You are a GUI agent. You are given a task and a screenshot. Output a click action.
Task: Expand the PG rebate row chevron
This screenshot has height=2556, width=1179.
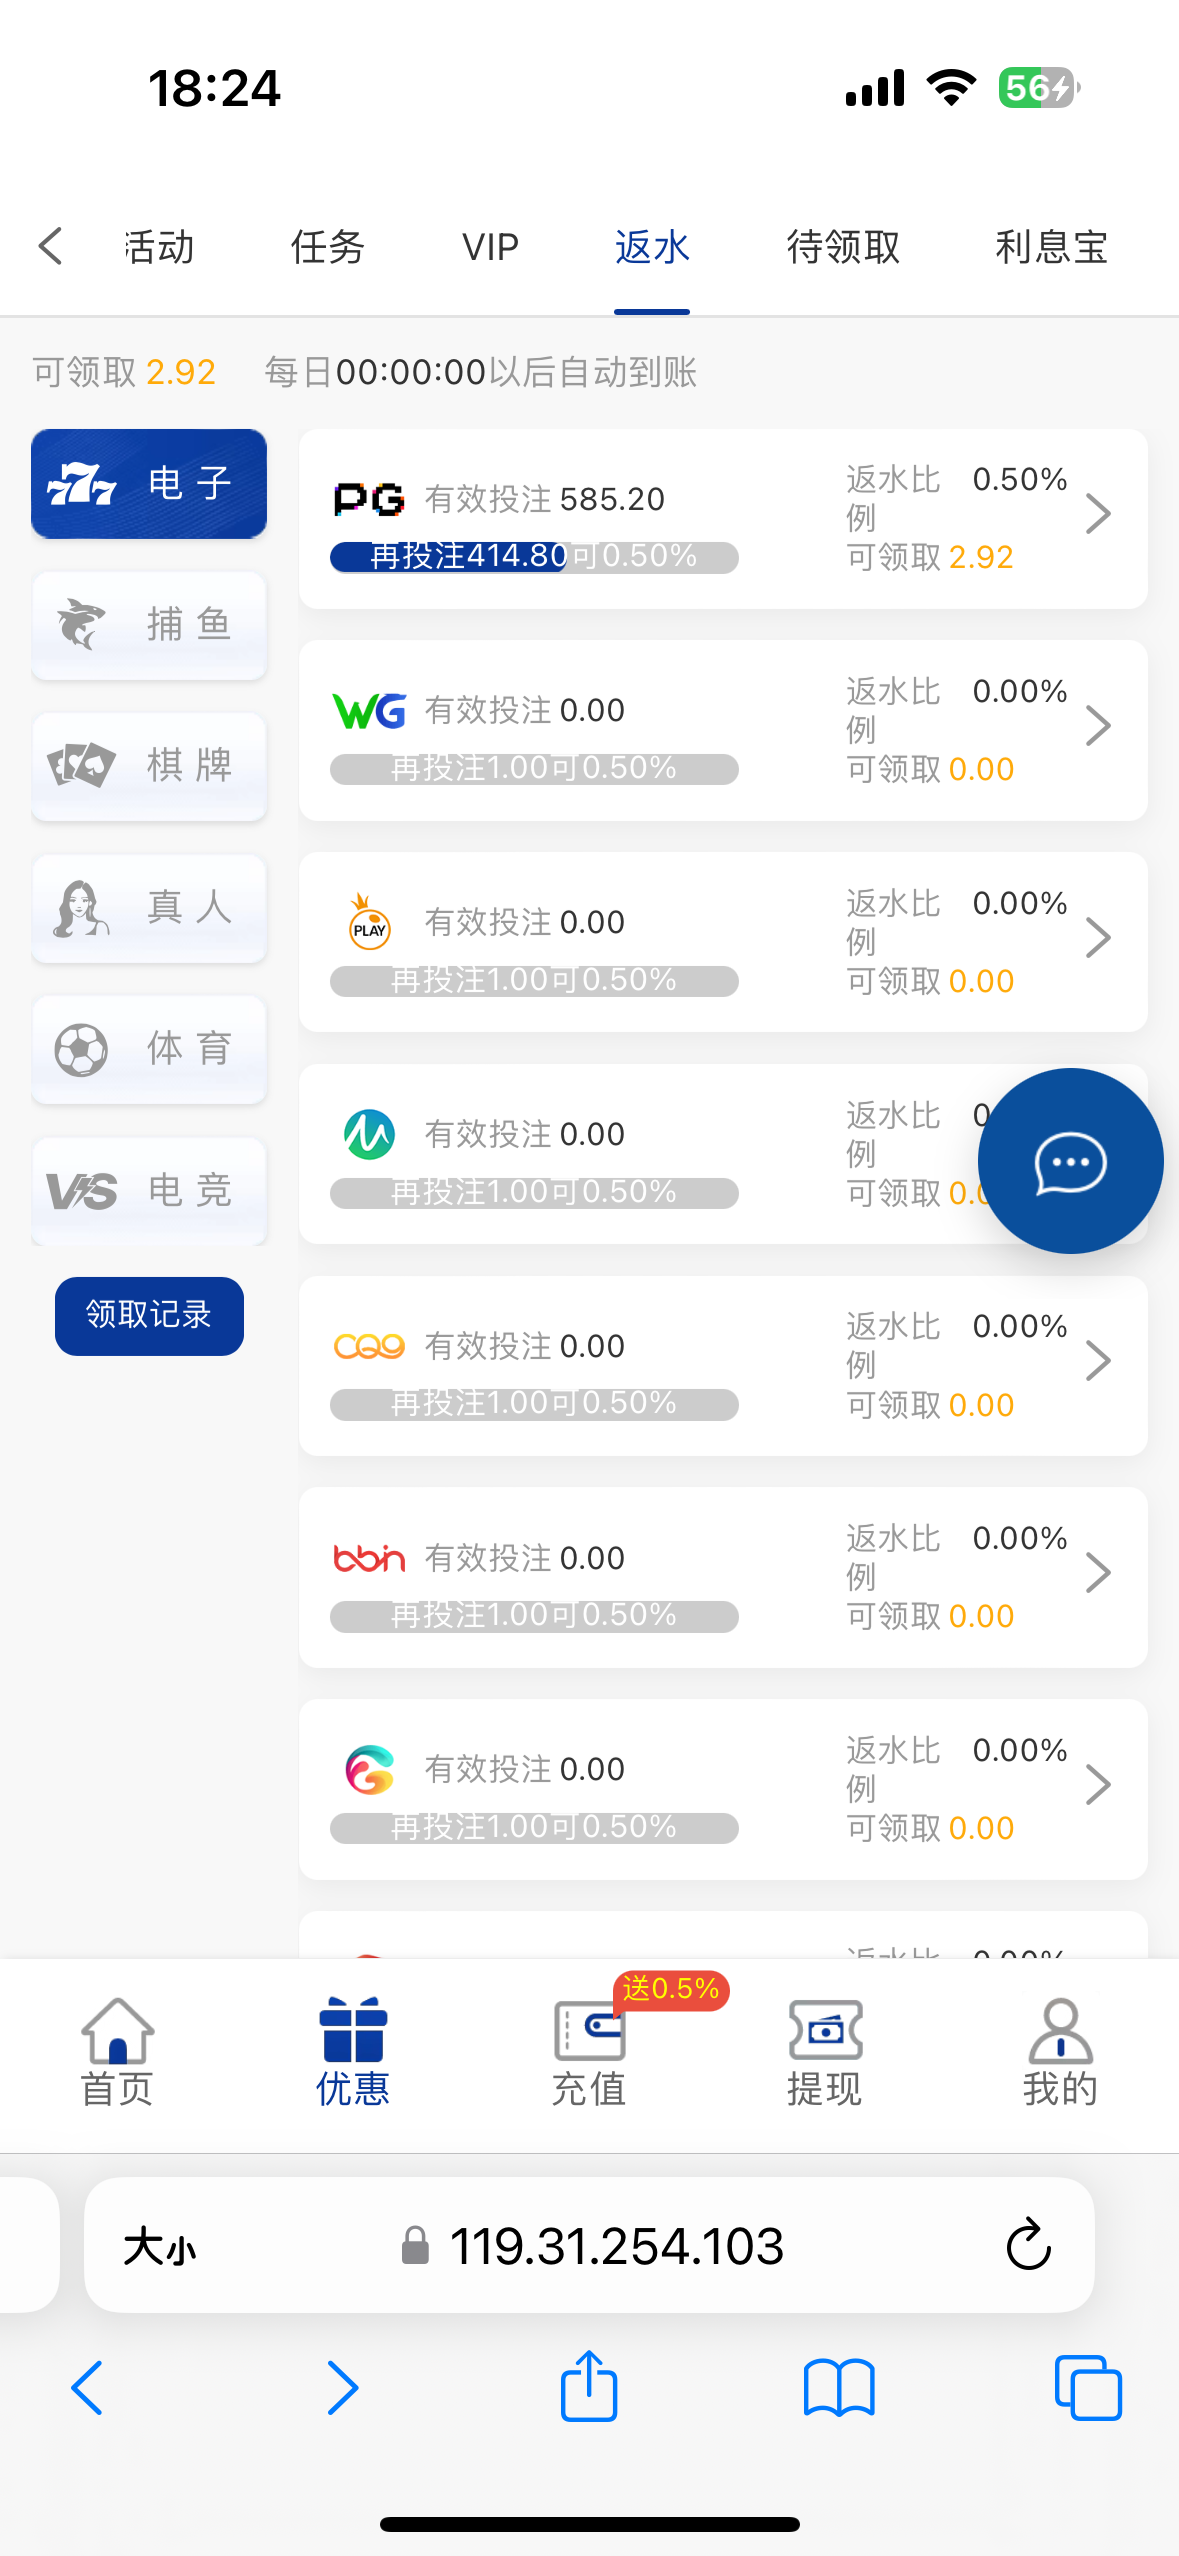pyautogui.click(x=1098, y=514)
